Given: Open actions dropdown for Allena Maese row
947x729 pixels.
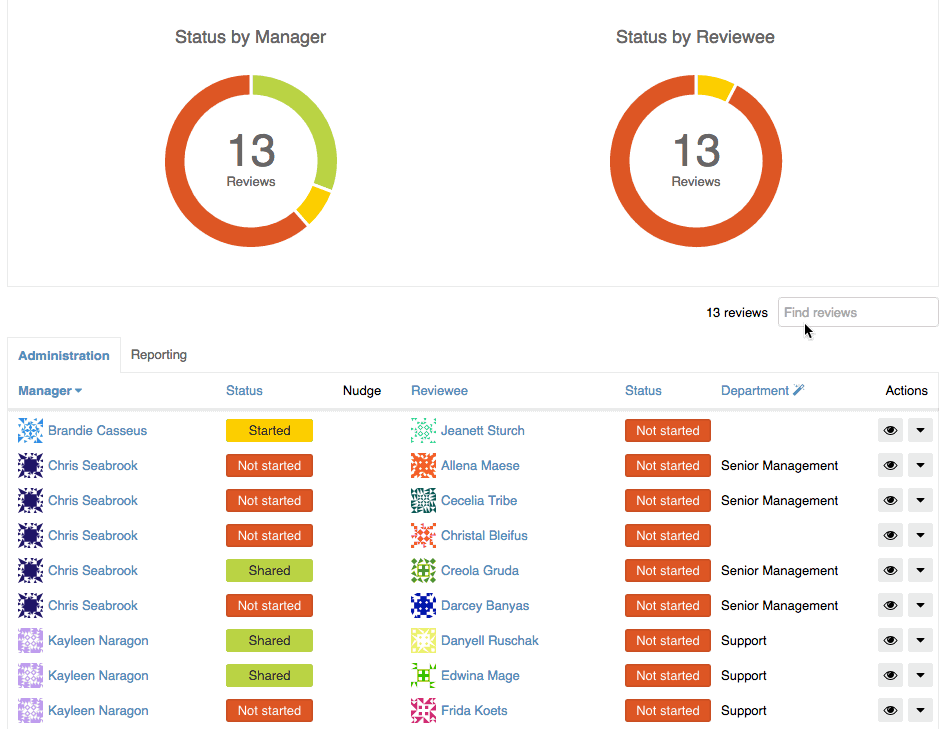Looking at the screenshot, I should coord(920,466).
